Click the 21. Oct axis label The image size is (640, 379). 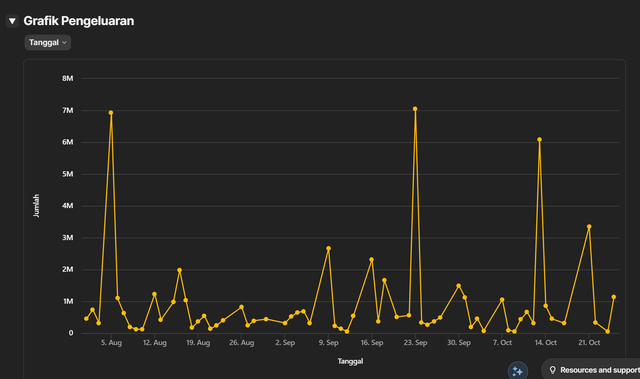[589, 343]
